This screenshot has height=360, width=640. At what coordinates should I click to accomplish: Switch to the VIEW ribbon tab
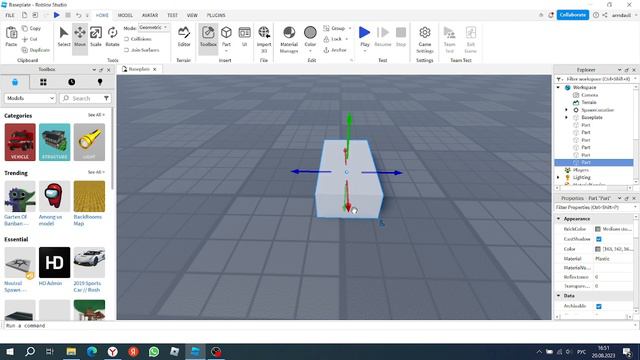click(x=192, y=15)
